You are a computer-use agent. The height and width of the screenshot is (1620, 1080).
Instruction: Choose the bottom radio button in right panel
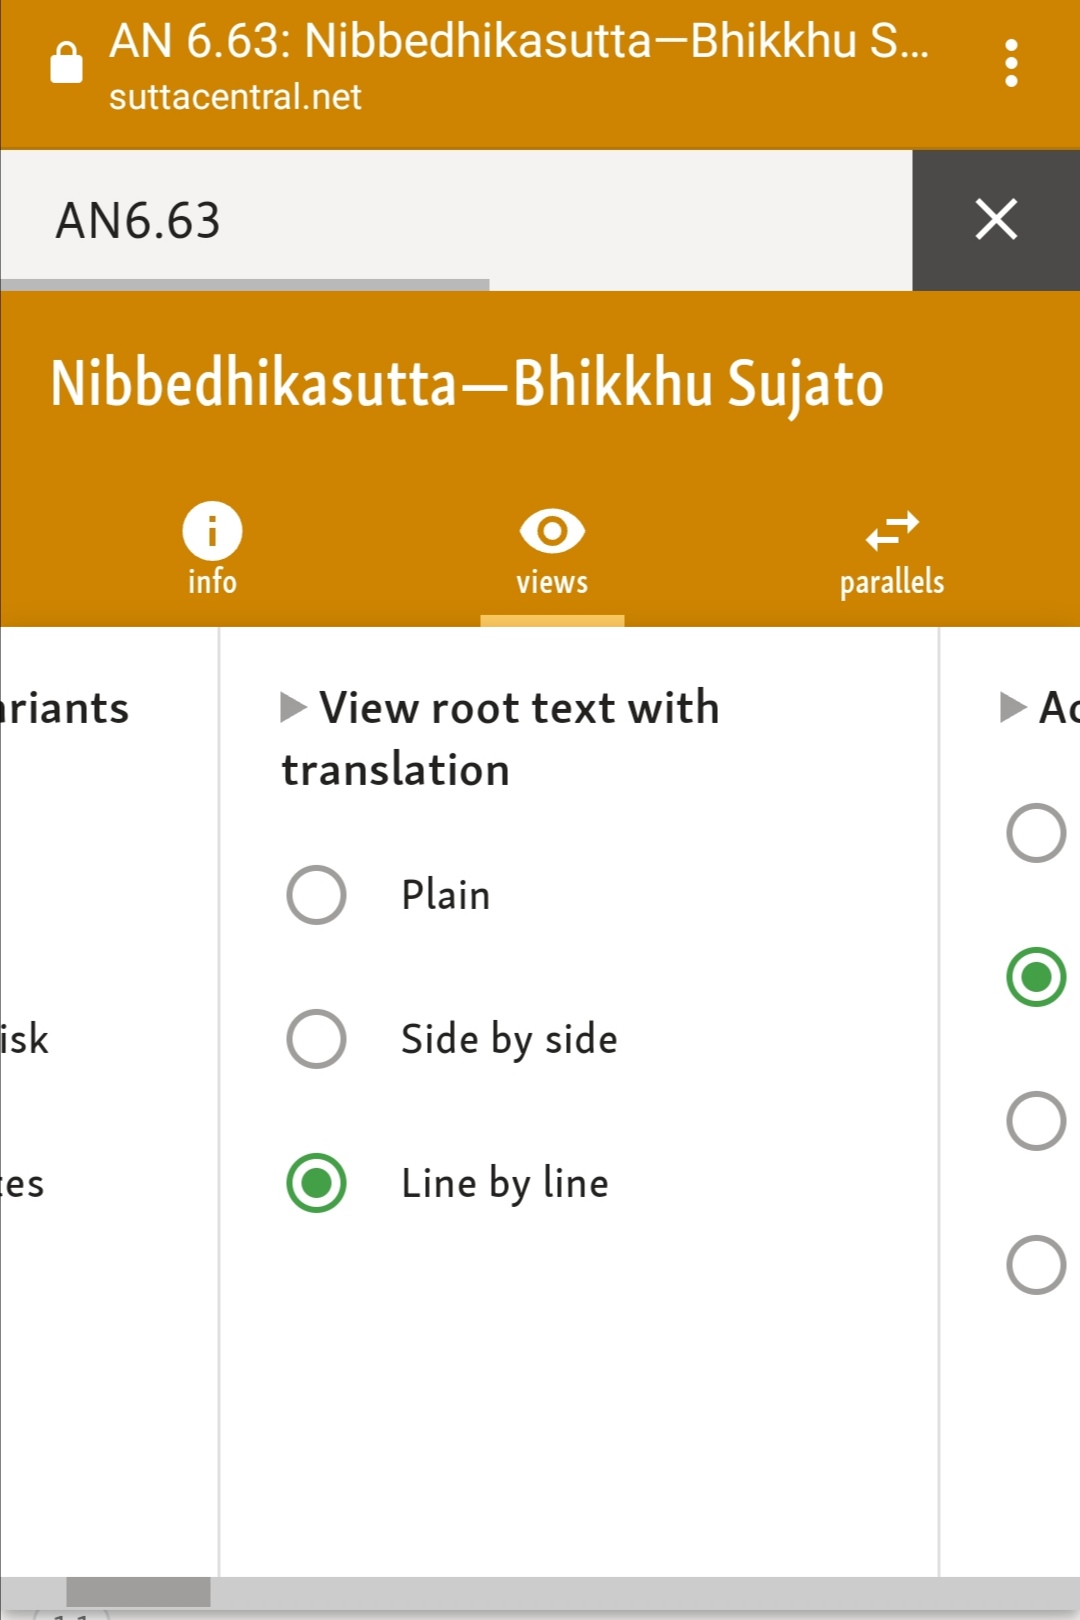tap(1036, 1265)
